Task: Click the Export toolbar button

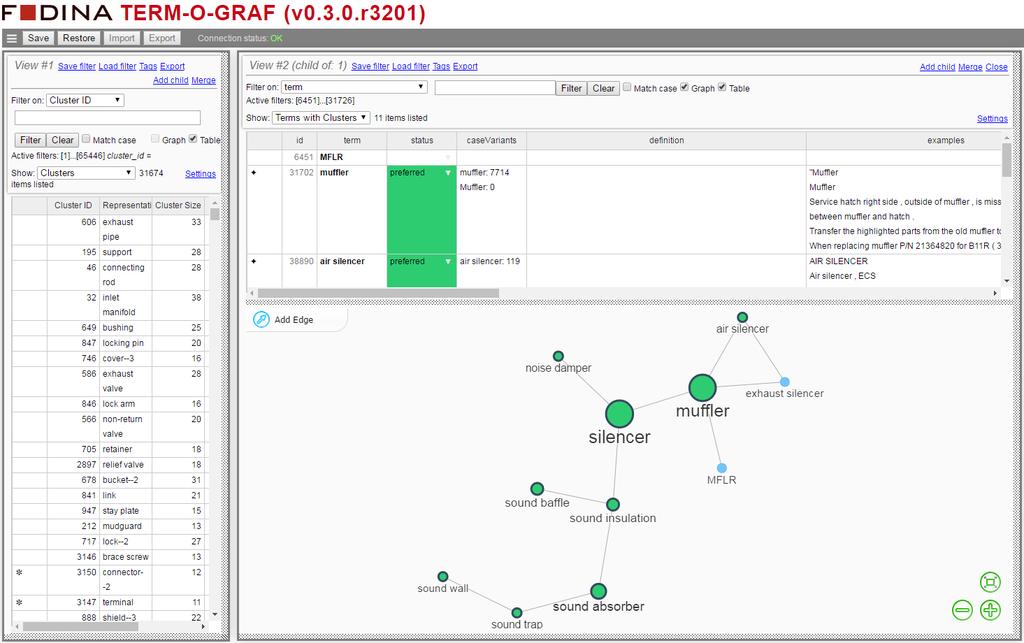Action: tap(162, 38)
